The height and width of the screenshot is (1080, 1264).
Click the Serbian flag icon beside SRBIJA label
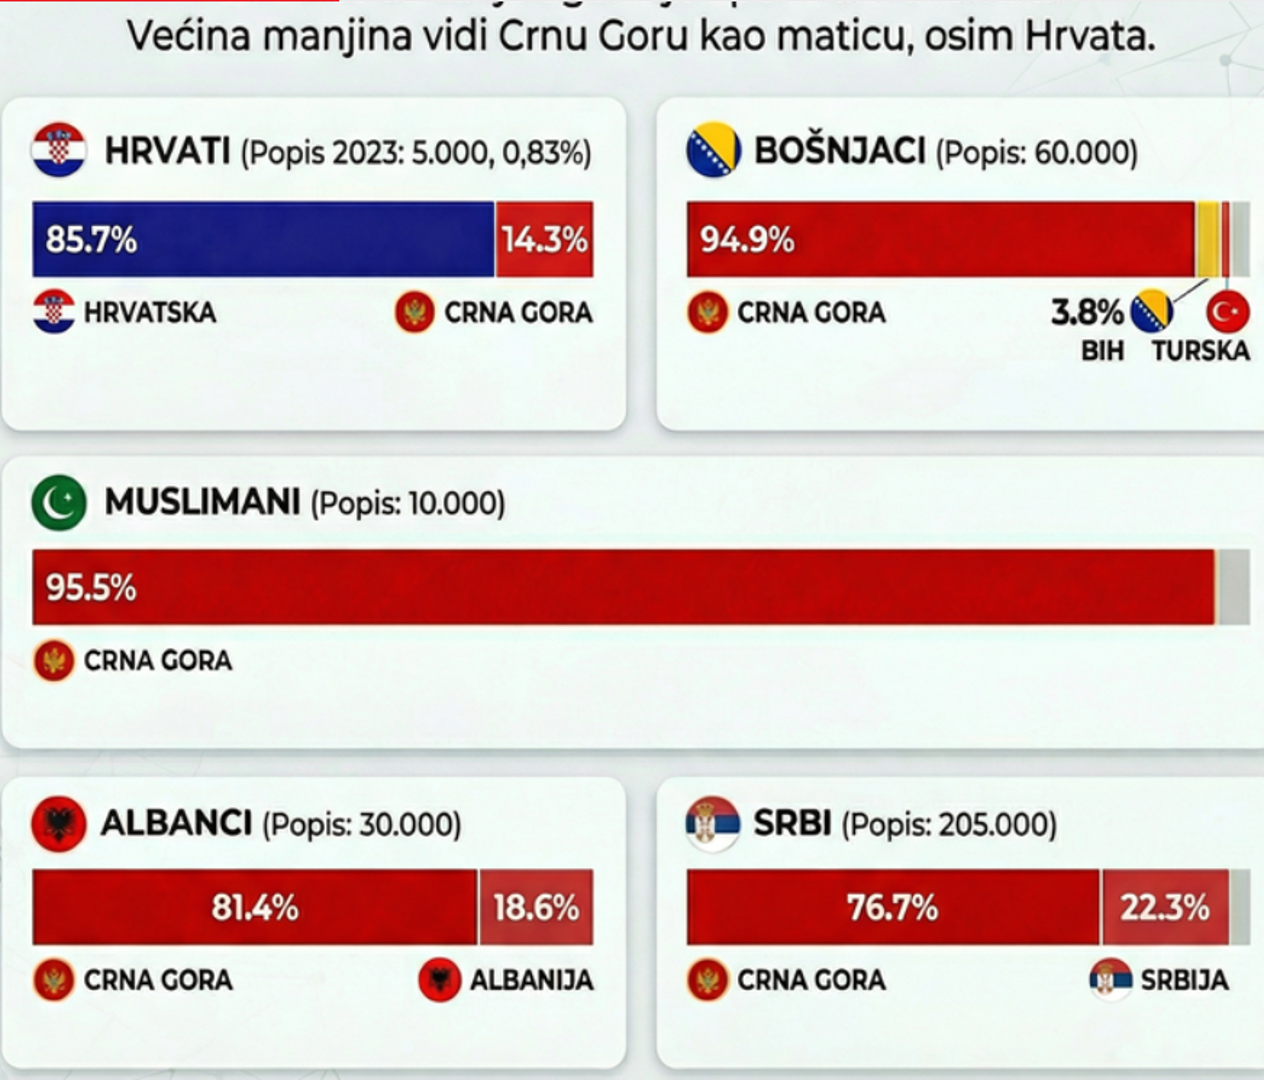point(1110,980)
